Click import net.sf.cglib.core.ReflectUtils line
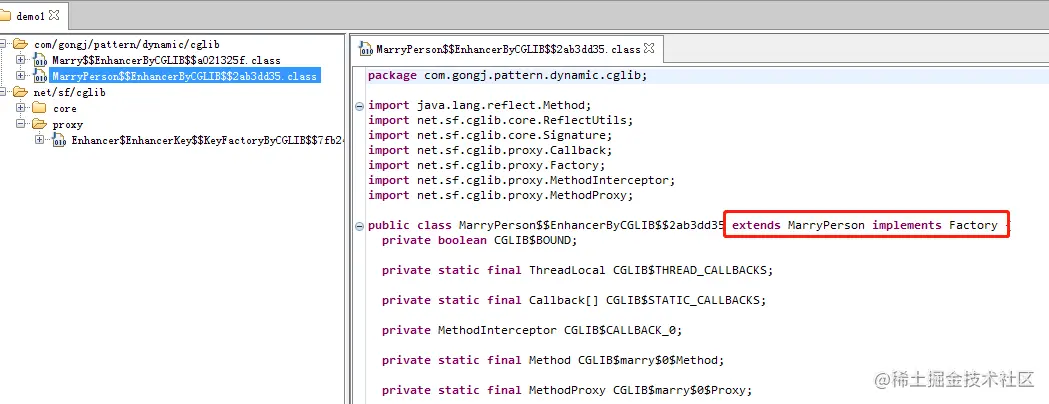The width and height of the screenshot is (1049, 404). 500,120
